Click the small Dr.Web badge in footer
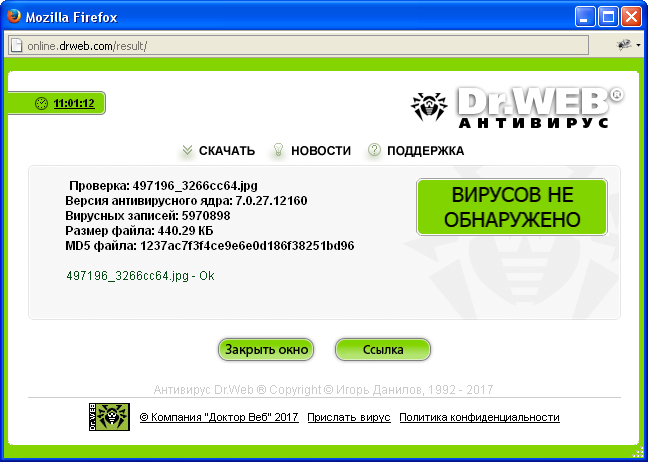Image resolution: width=648 pixels, height=462 pixels. click(x=109, y=417)
